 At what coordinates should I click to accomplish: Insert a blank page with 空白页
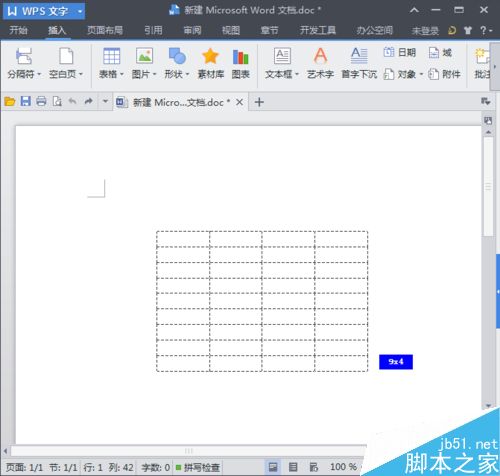click(66, 63)
